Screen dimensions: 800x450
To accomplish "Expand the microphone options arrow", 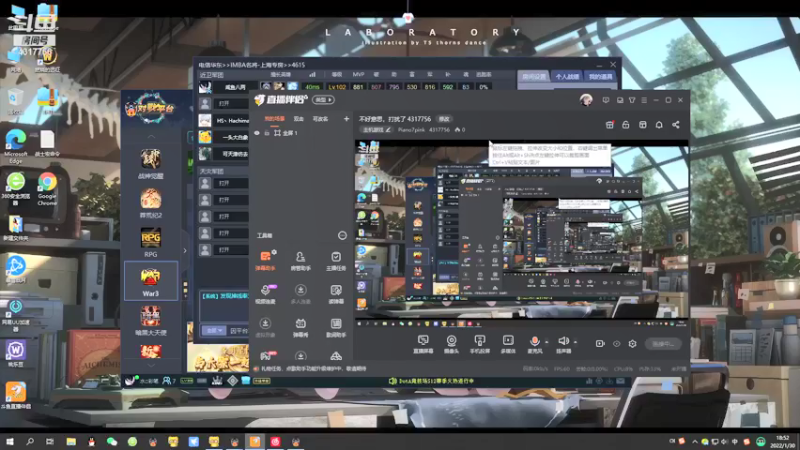I will [546, 342].
